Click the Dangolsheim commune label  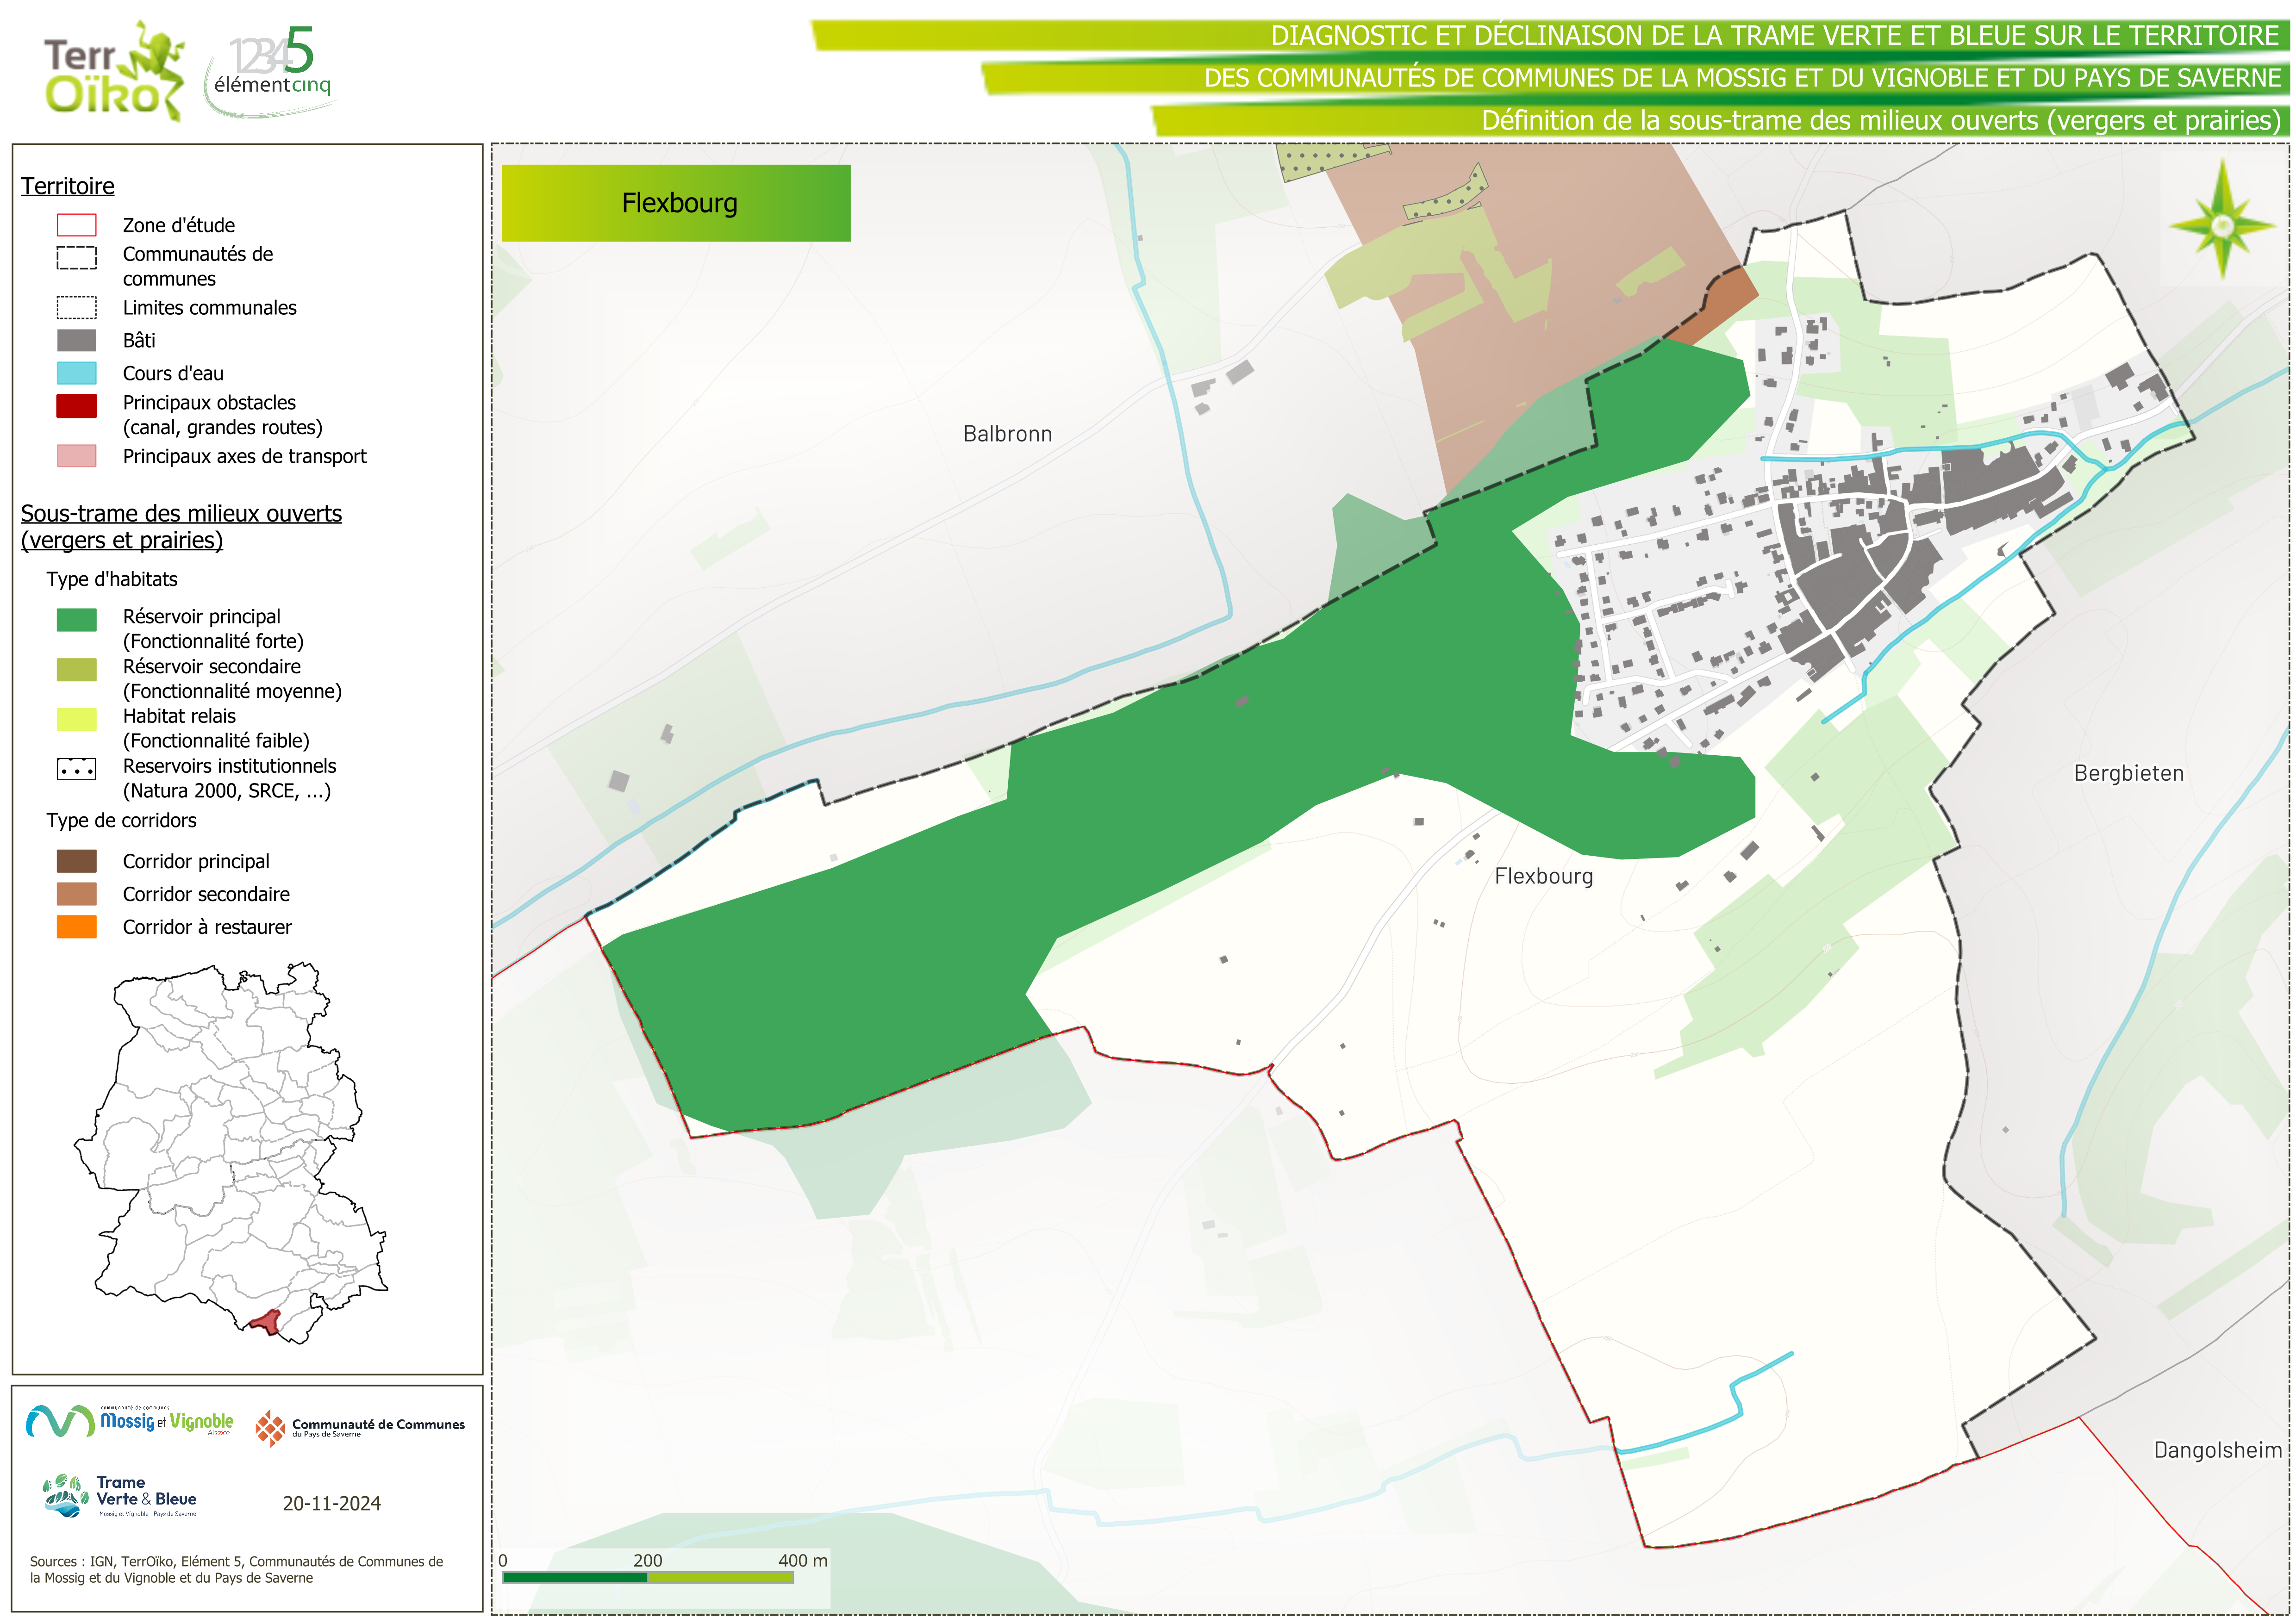2217,1450
